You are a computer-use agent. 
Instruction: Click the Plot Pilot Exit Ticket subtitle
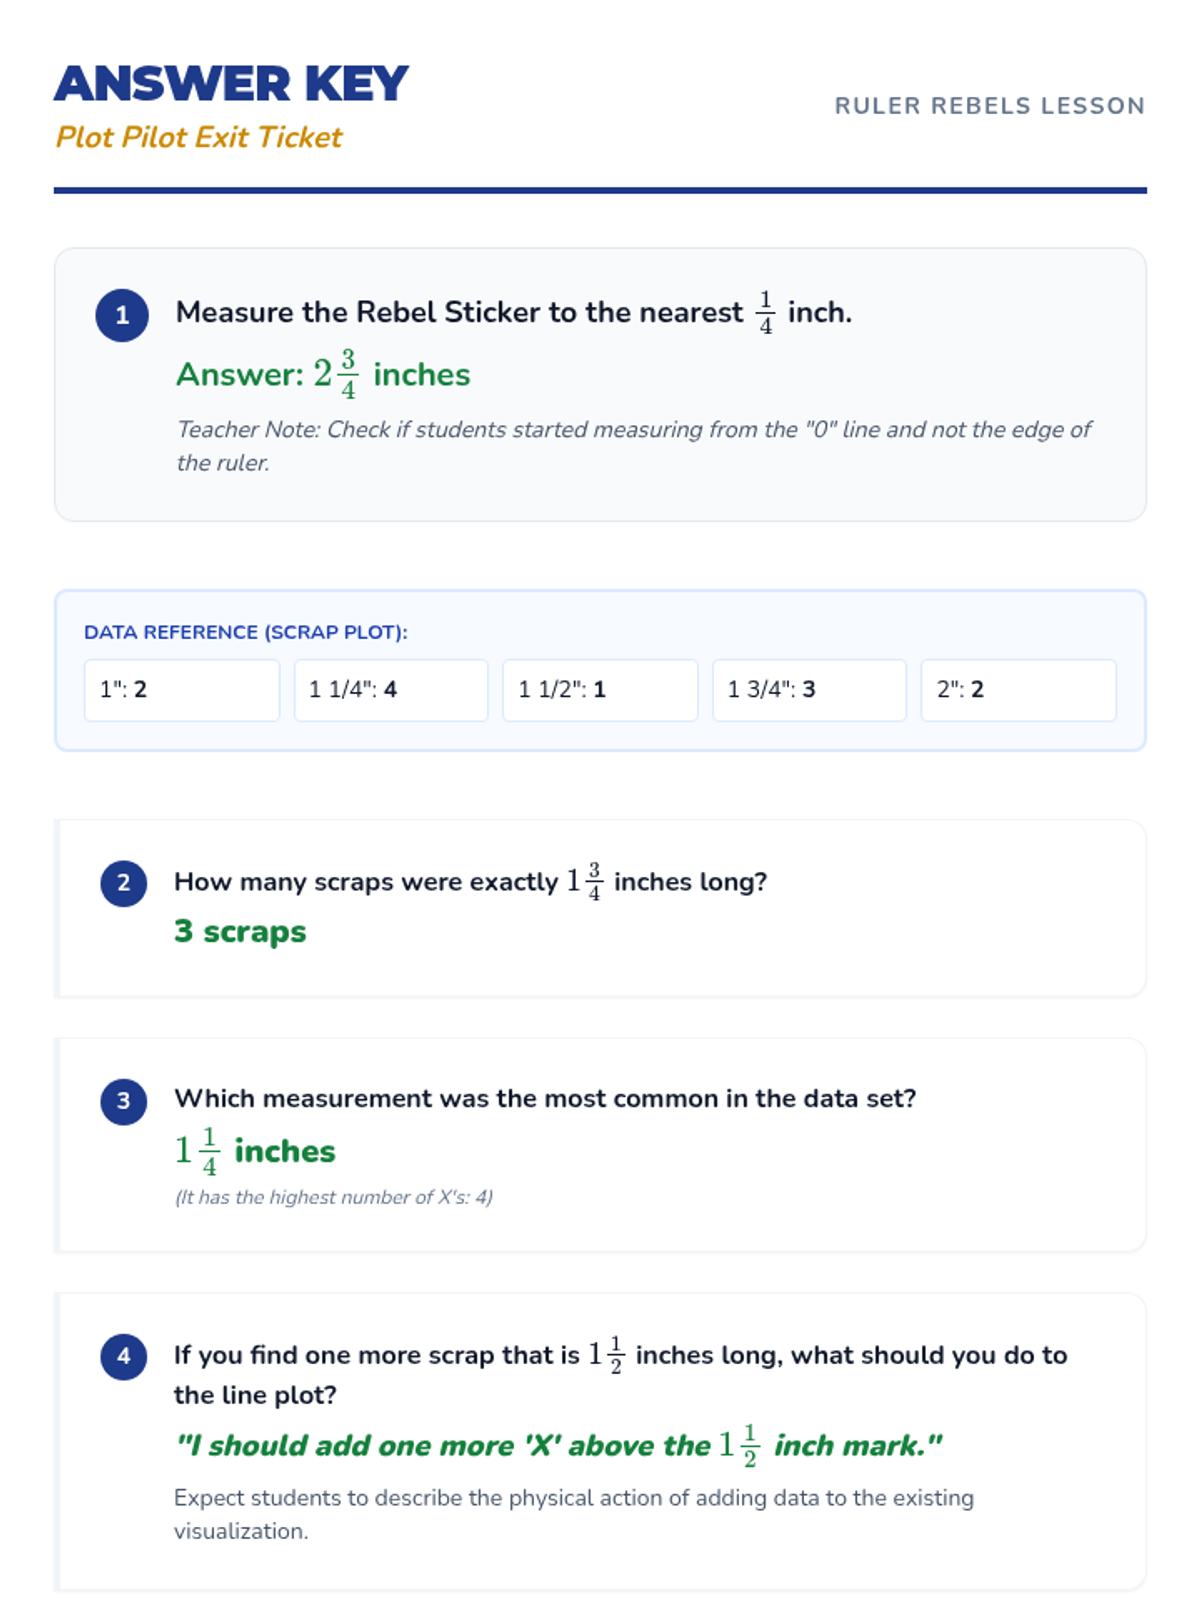point(199,137)
